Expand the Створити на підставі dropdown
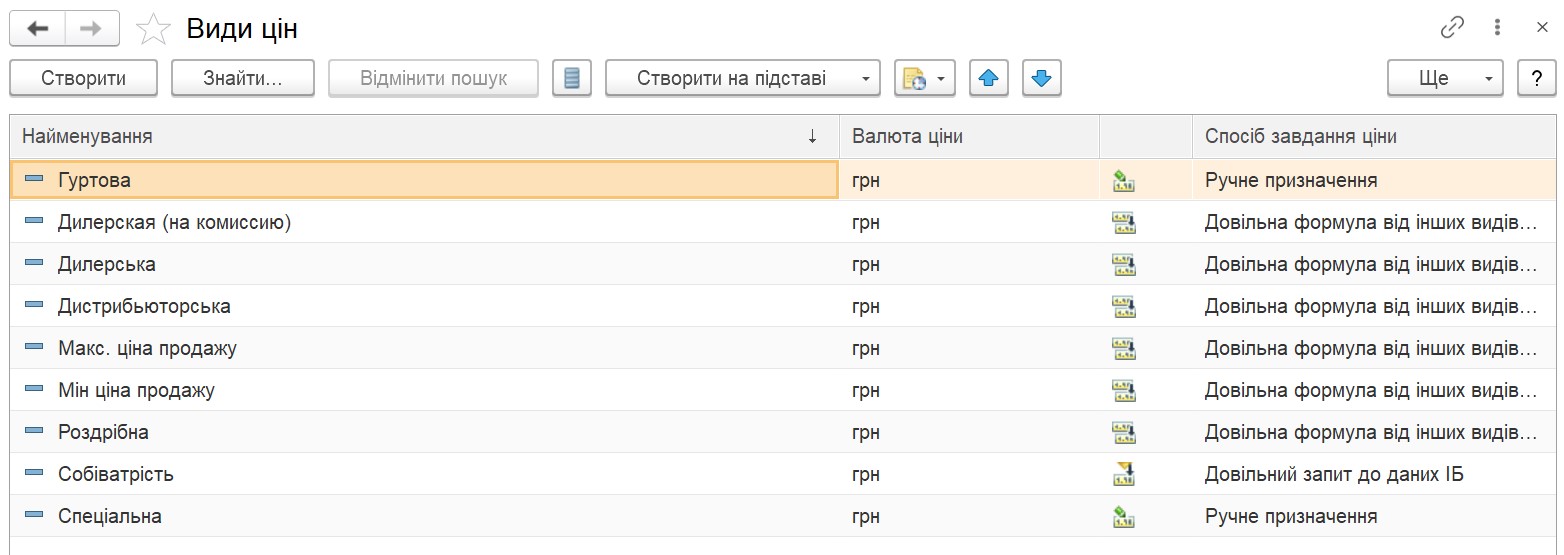The image size is (1564, 555). point(743,78)
